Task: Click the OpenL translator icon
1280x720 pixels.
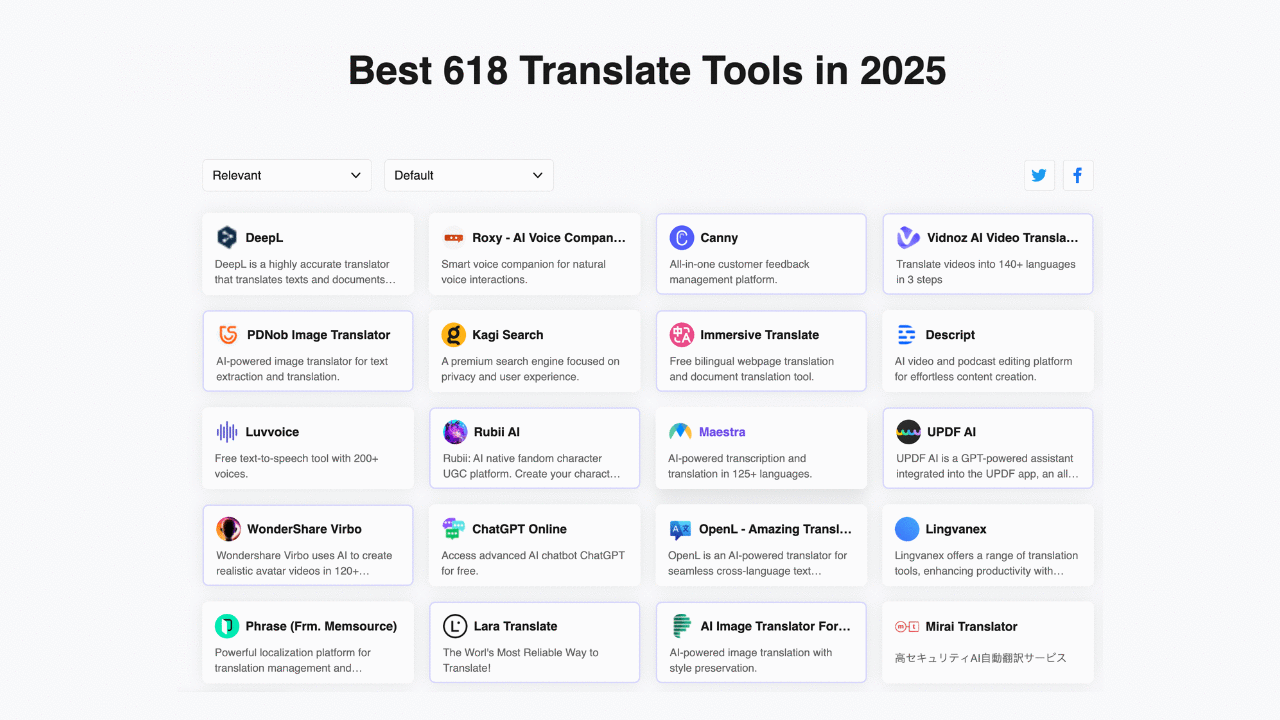Action: [x=680, y=529]
